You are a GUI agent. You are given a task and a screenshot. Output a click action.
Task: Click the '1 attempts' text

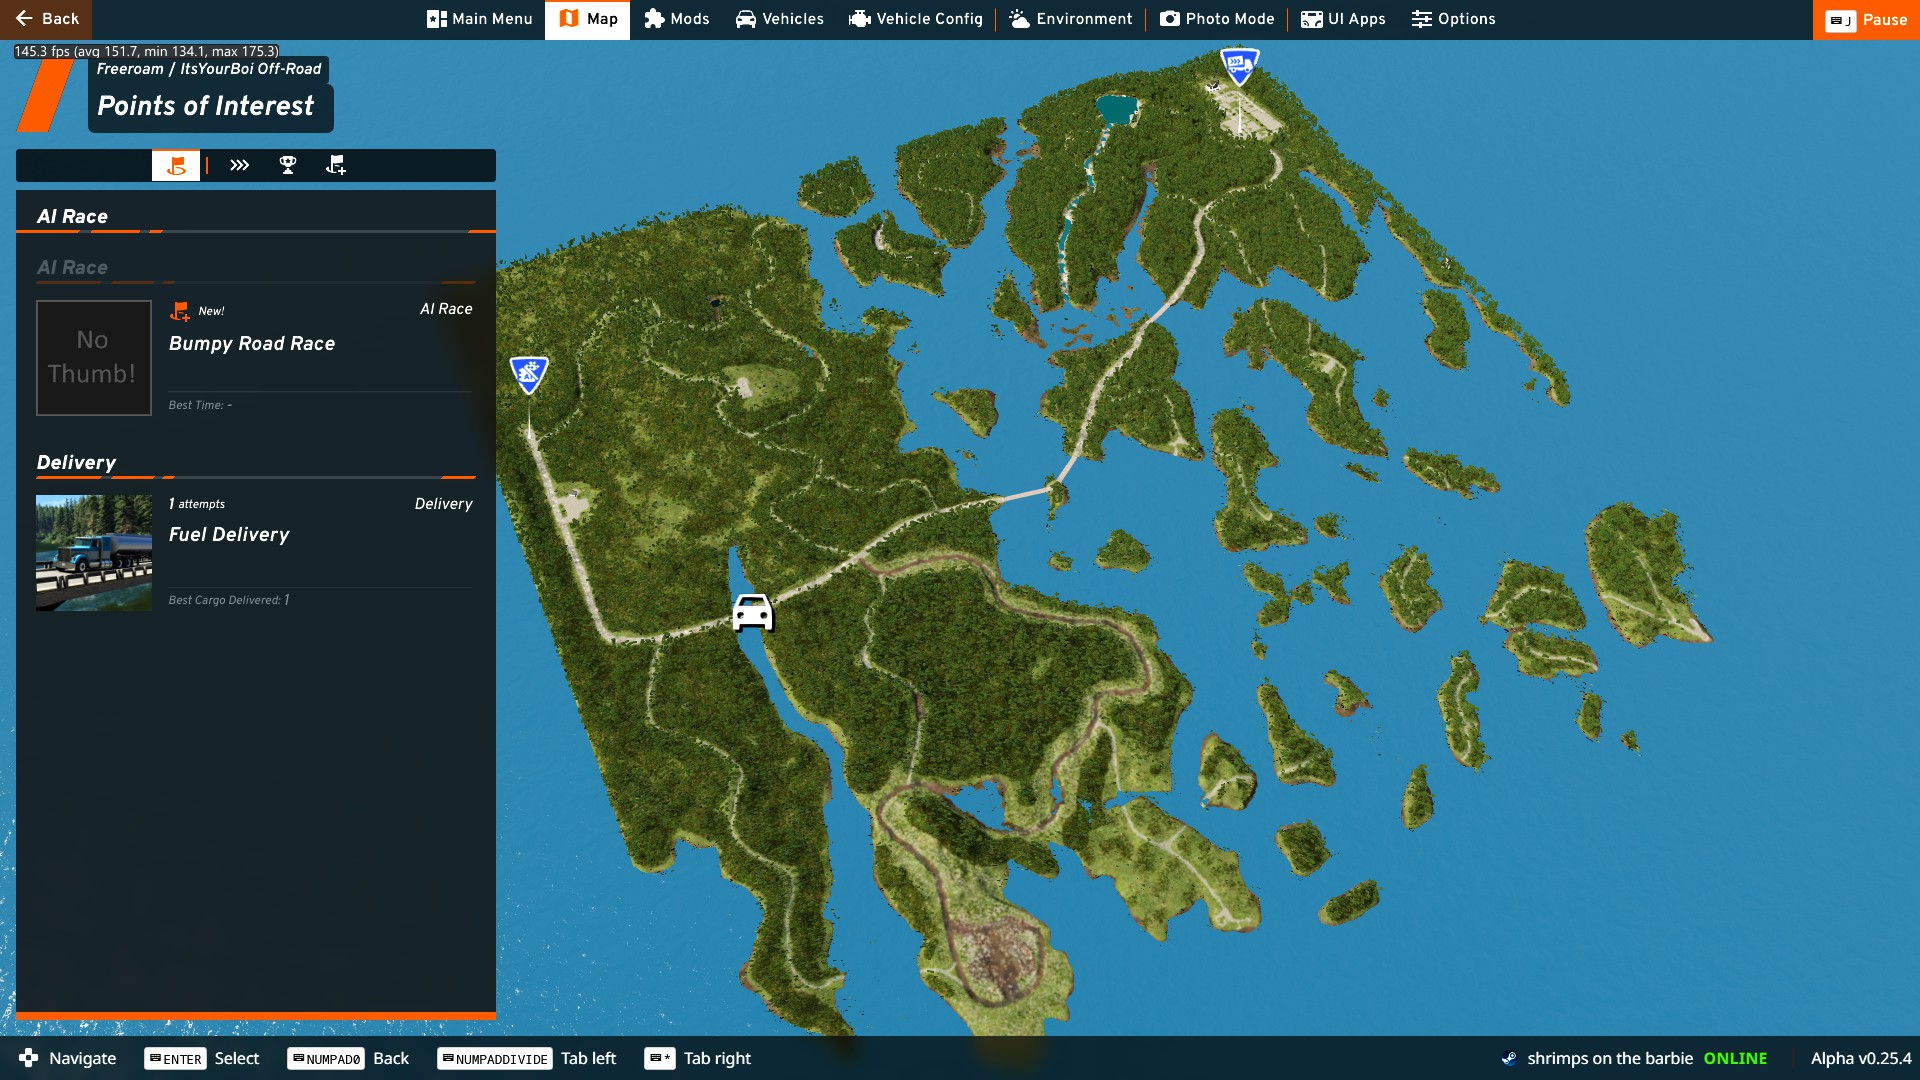197,504
